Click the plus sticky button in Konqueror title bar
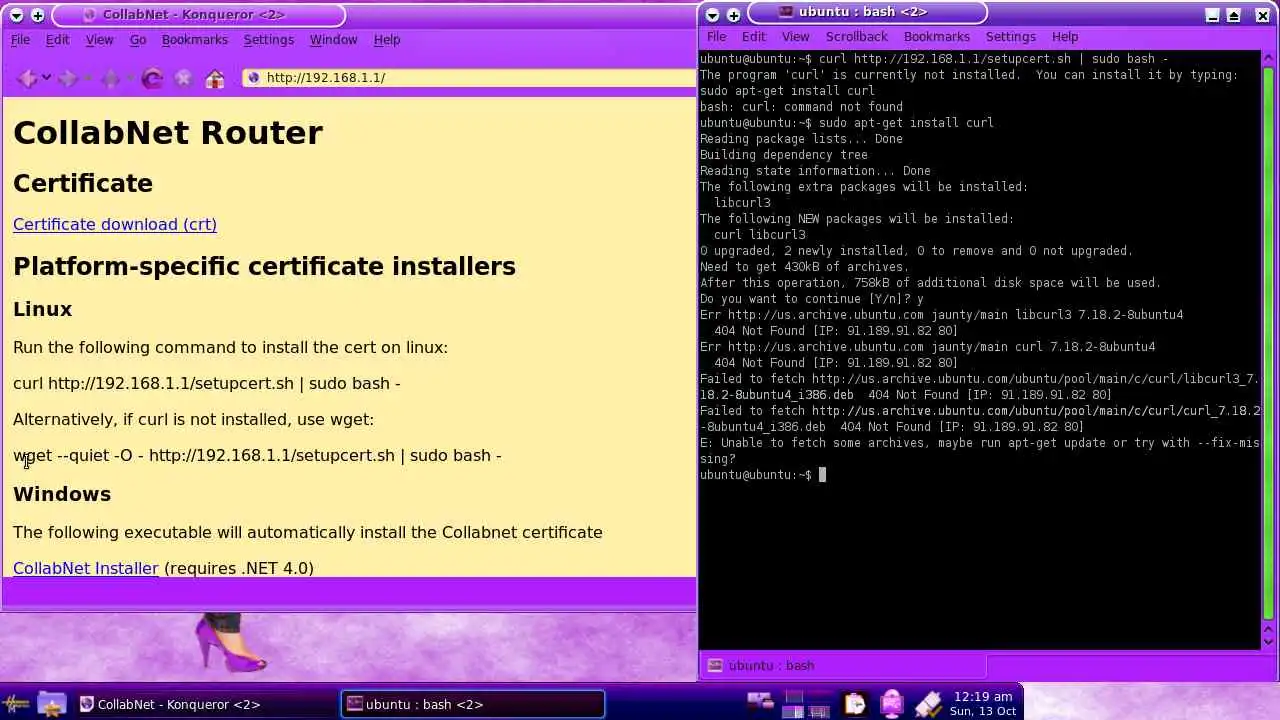Image resolution: width=1280 pixels, height=720 pixels. coord(37,15)
